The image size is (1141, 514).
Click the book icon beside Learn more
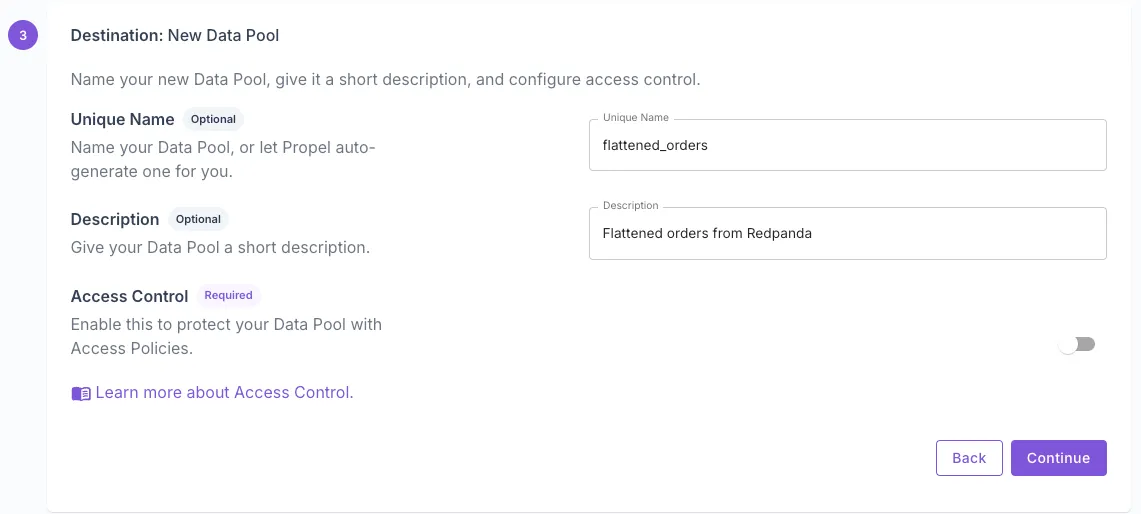click(81, 393)
